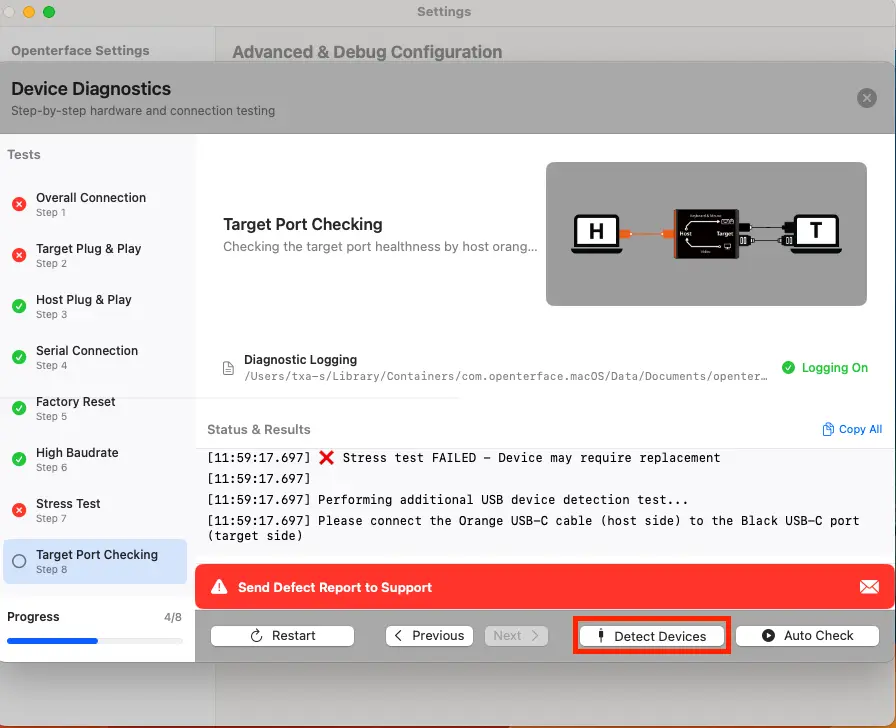Select the Target Plug & Play step

pyautogui.click(x=88, y=255)
